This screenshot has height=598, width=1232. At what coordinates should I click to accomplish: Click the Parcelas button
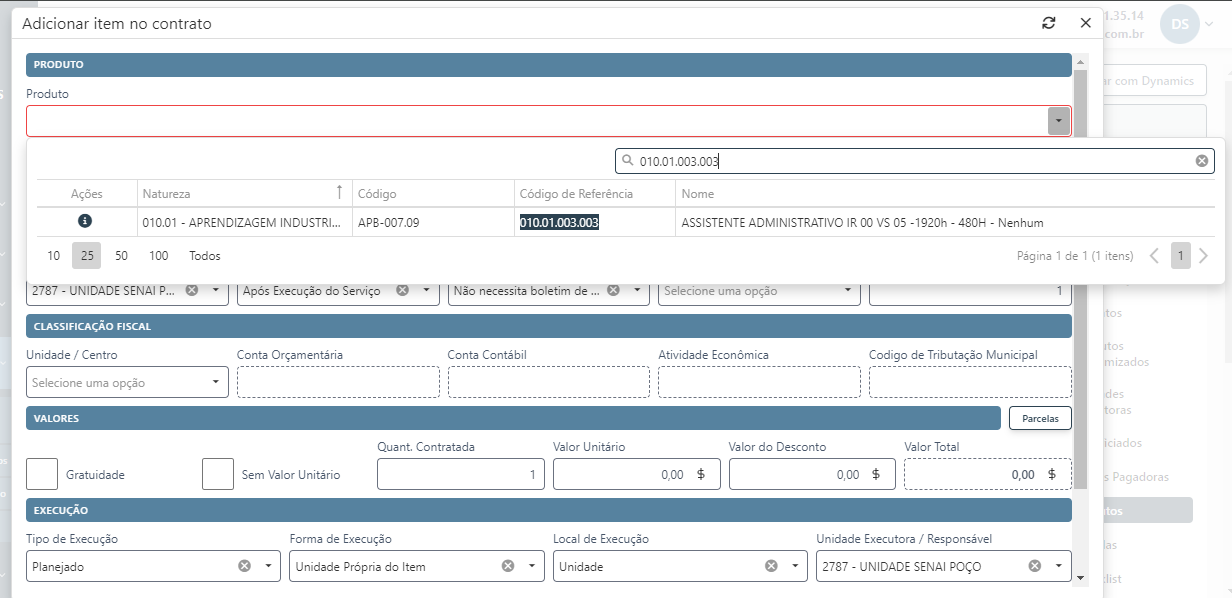click(1040, 418)
